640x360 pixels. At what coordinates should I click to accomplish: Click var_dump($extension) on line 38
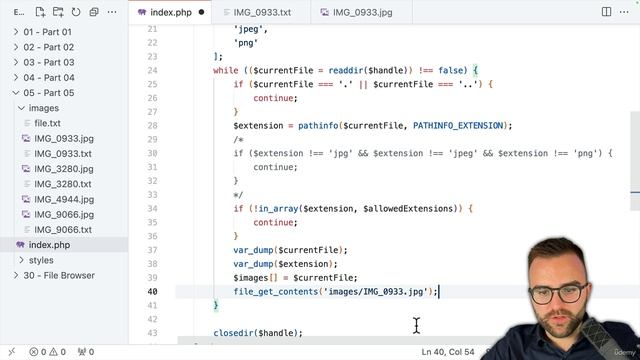pos(285,264)
